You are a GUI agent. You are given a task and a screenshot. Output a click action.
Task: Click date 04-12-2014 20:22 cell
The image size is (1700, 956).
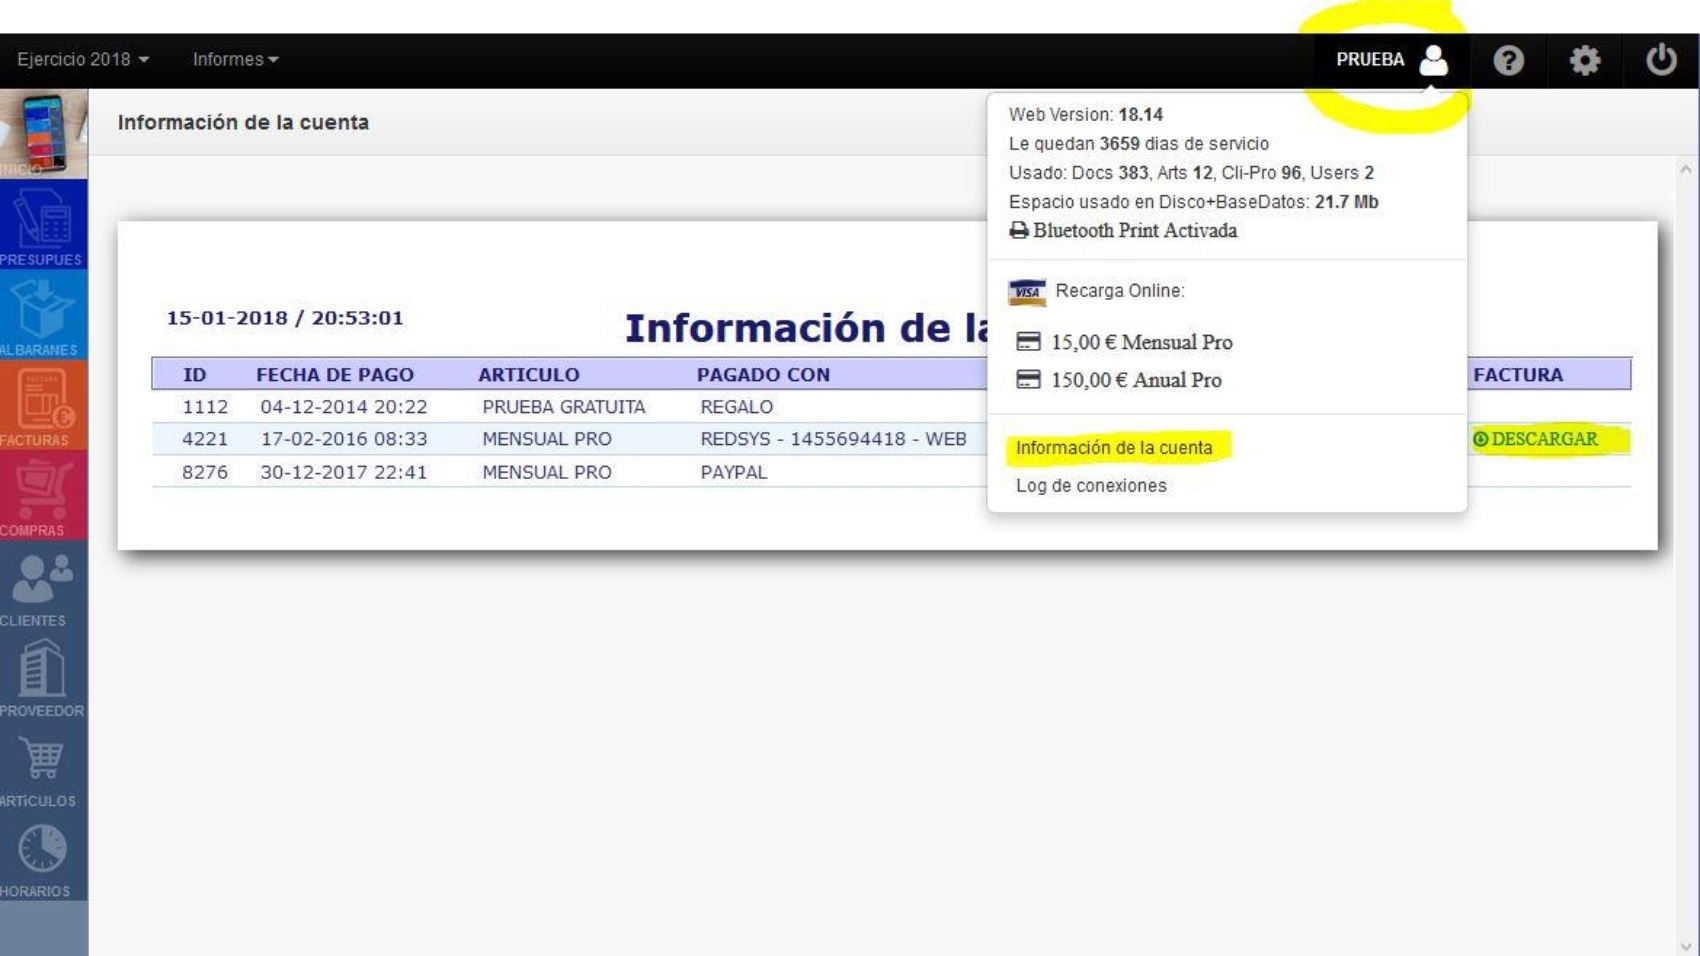click(x=344, y=407)
